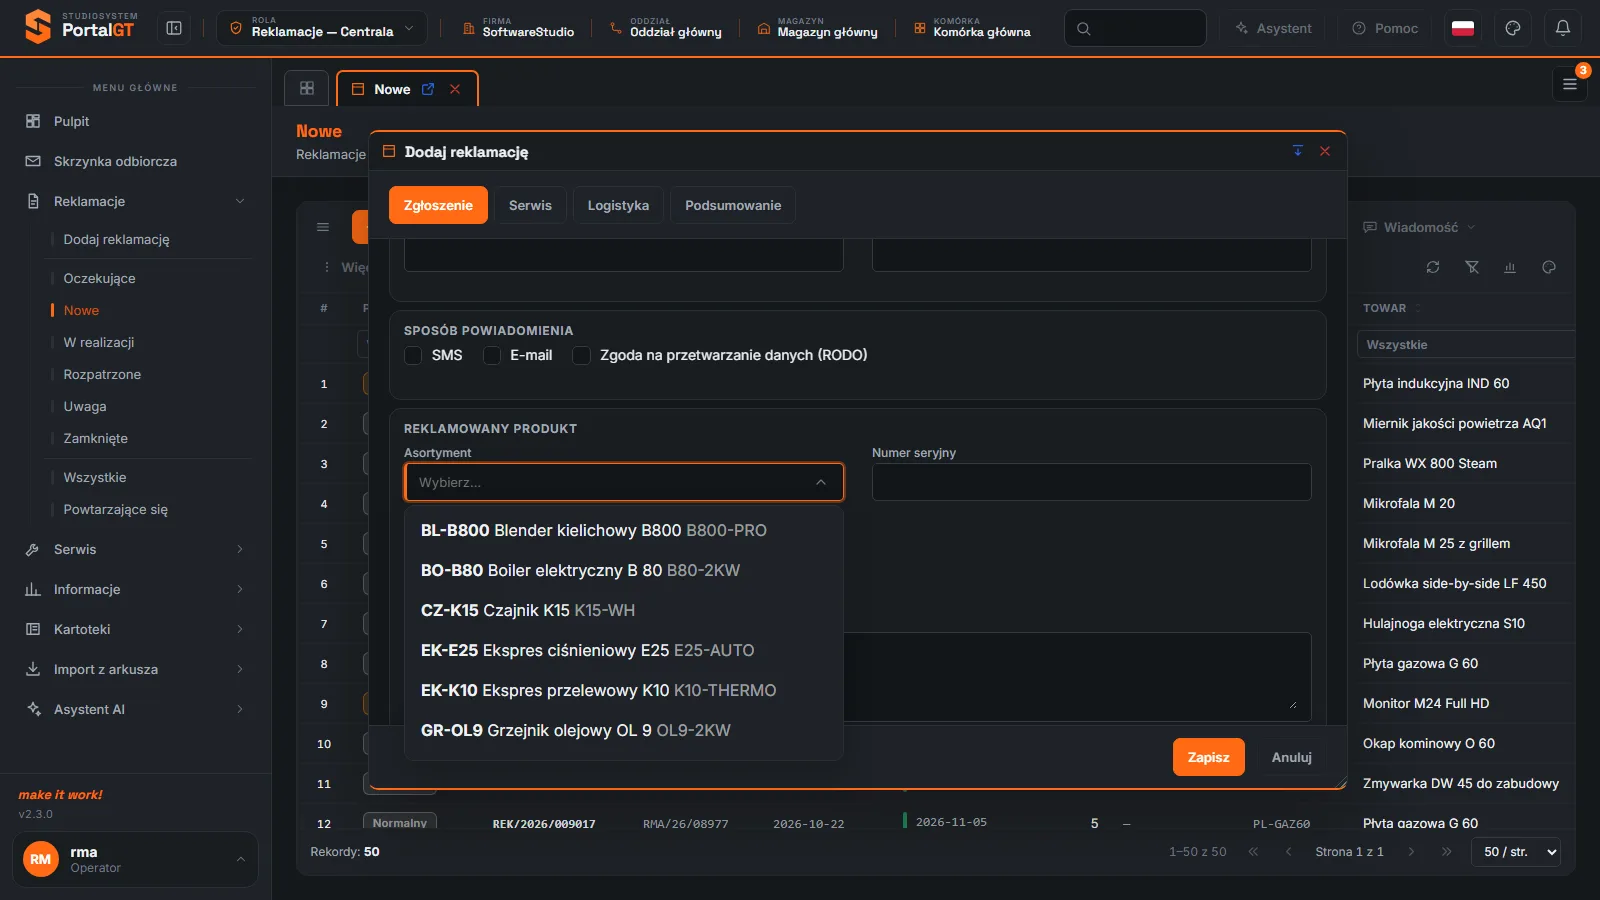Expand the rma user profile menu
This screenshot has width=1600, height=900.
[x=135, y=859]
